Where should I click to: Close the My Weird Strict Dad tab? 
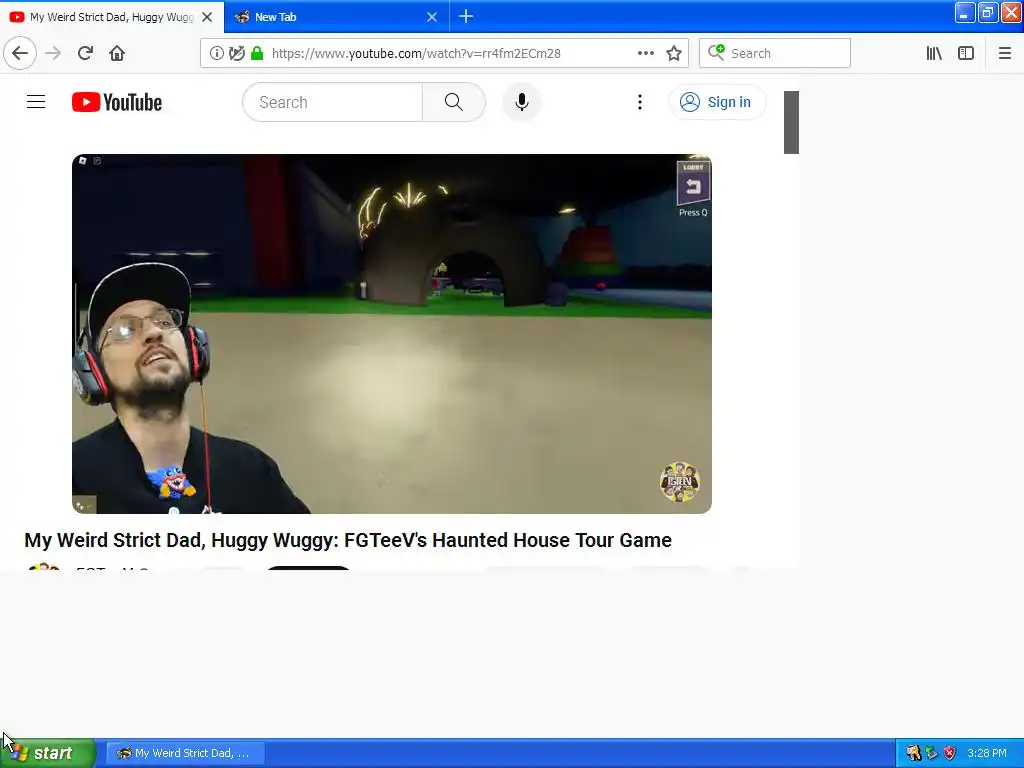[207, 17]
